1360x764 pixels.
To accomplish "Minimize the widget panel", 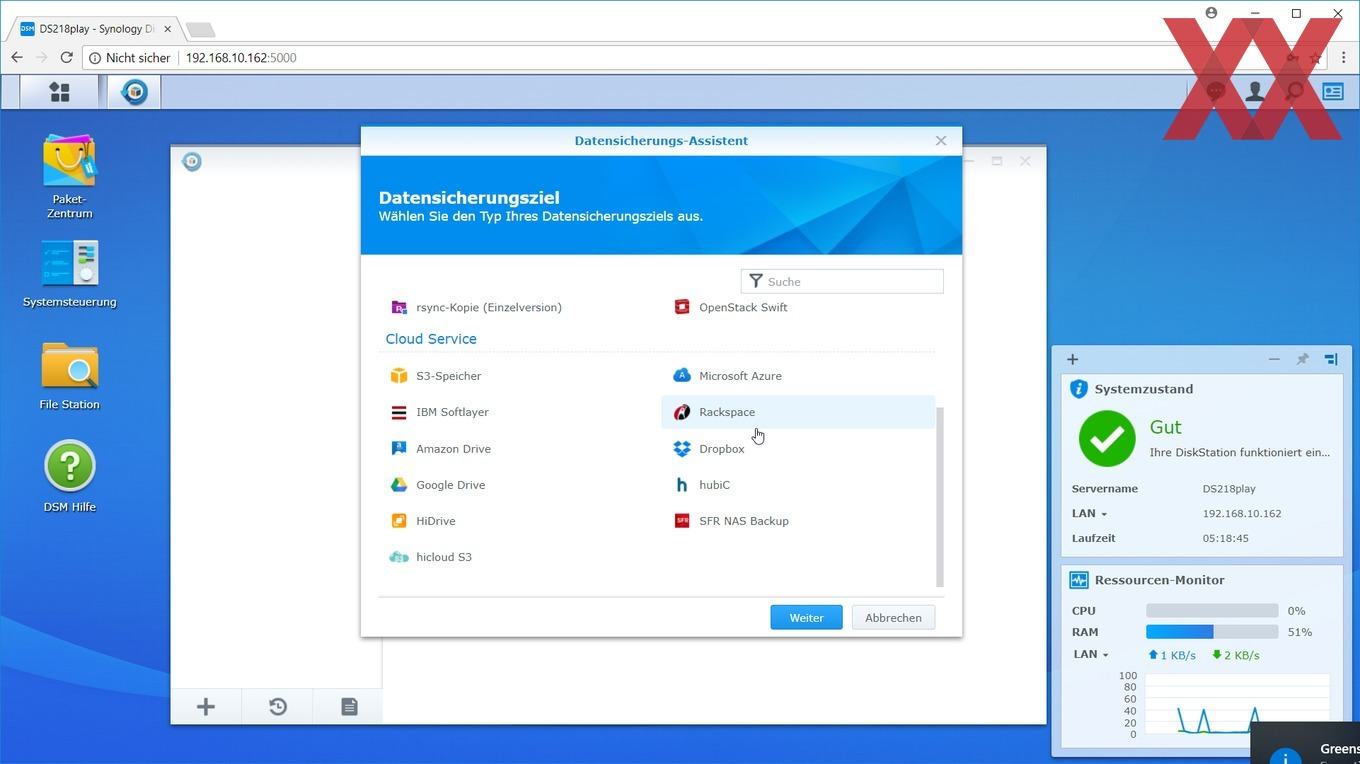I will pyautogui.click(x=1274, y=359).
